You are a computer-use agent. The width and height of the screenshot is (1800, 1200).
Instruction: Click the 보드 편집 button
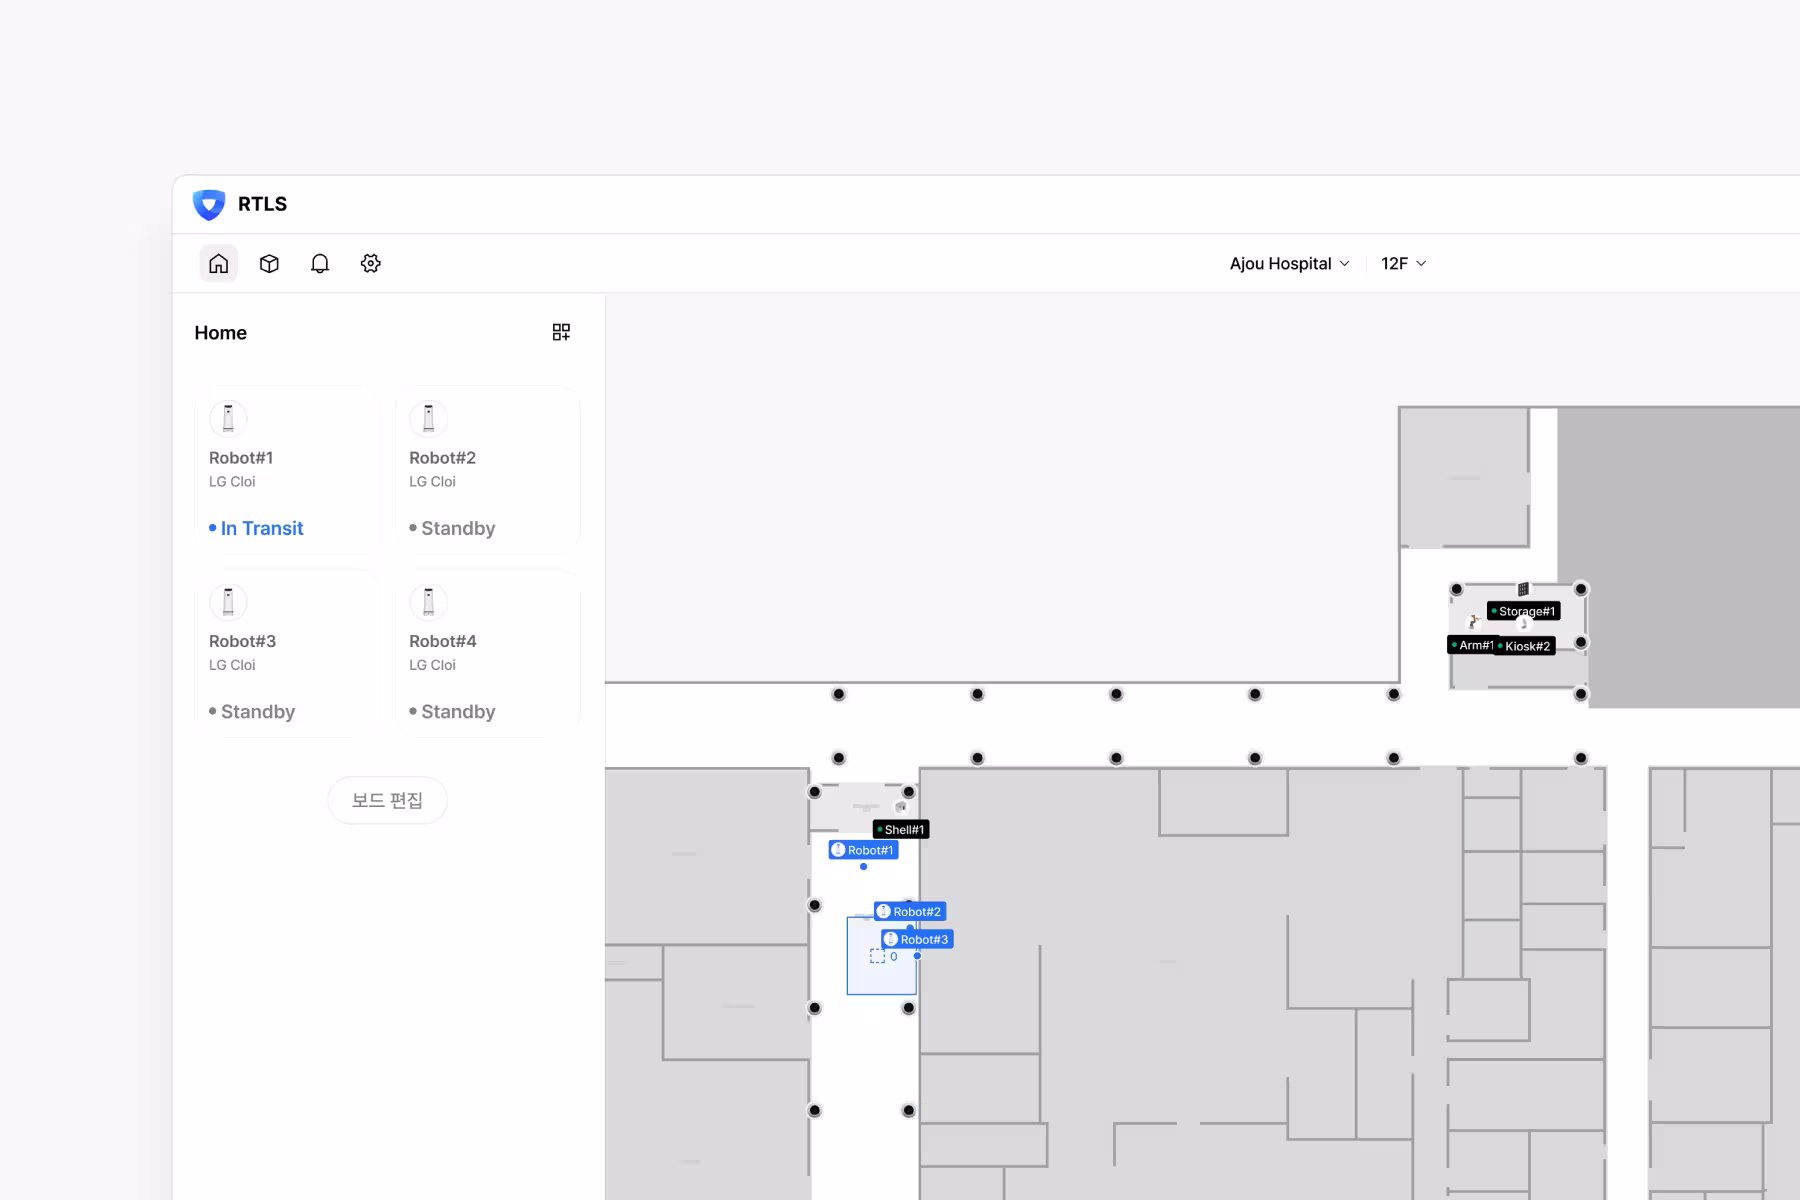(387, 801)
